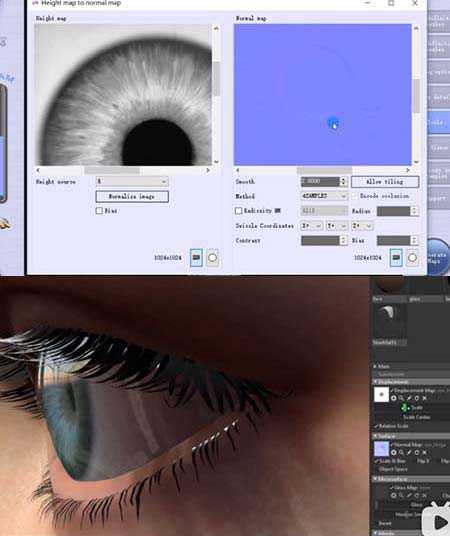This screenshot has width=450, height=536.
Task: Open the Method dropdown
Action: (x=324, y=196)
